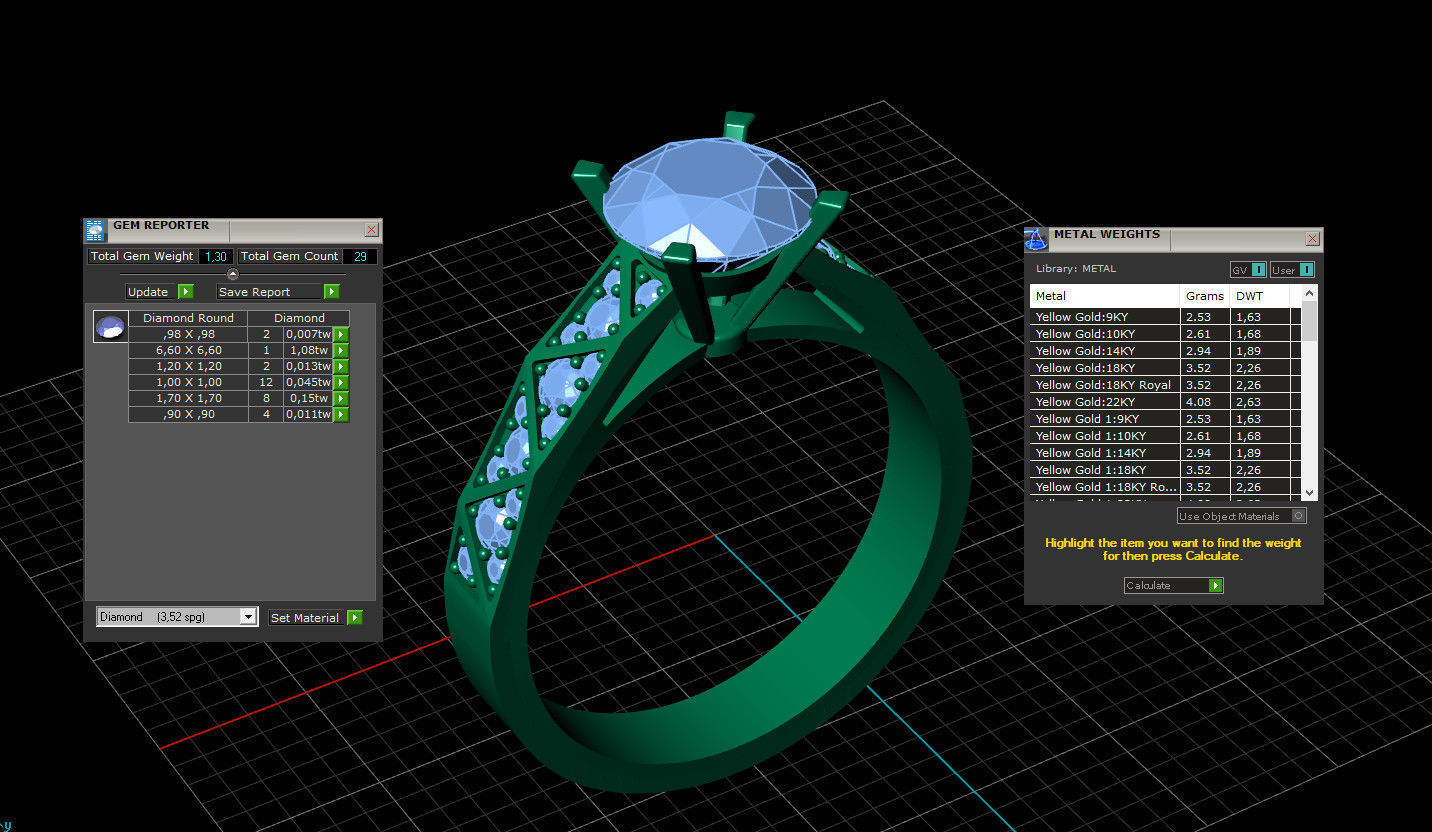
Task: Click the ,90 X ,90 gem size cell
Action: (x=188, y=414)
